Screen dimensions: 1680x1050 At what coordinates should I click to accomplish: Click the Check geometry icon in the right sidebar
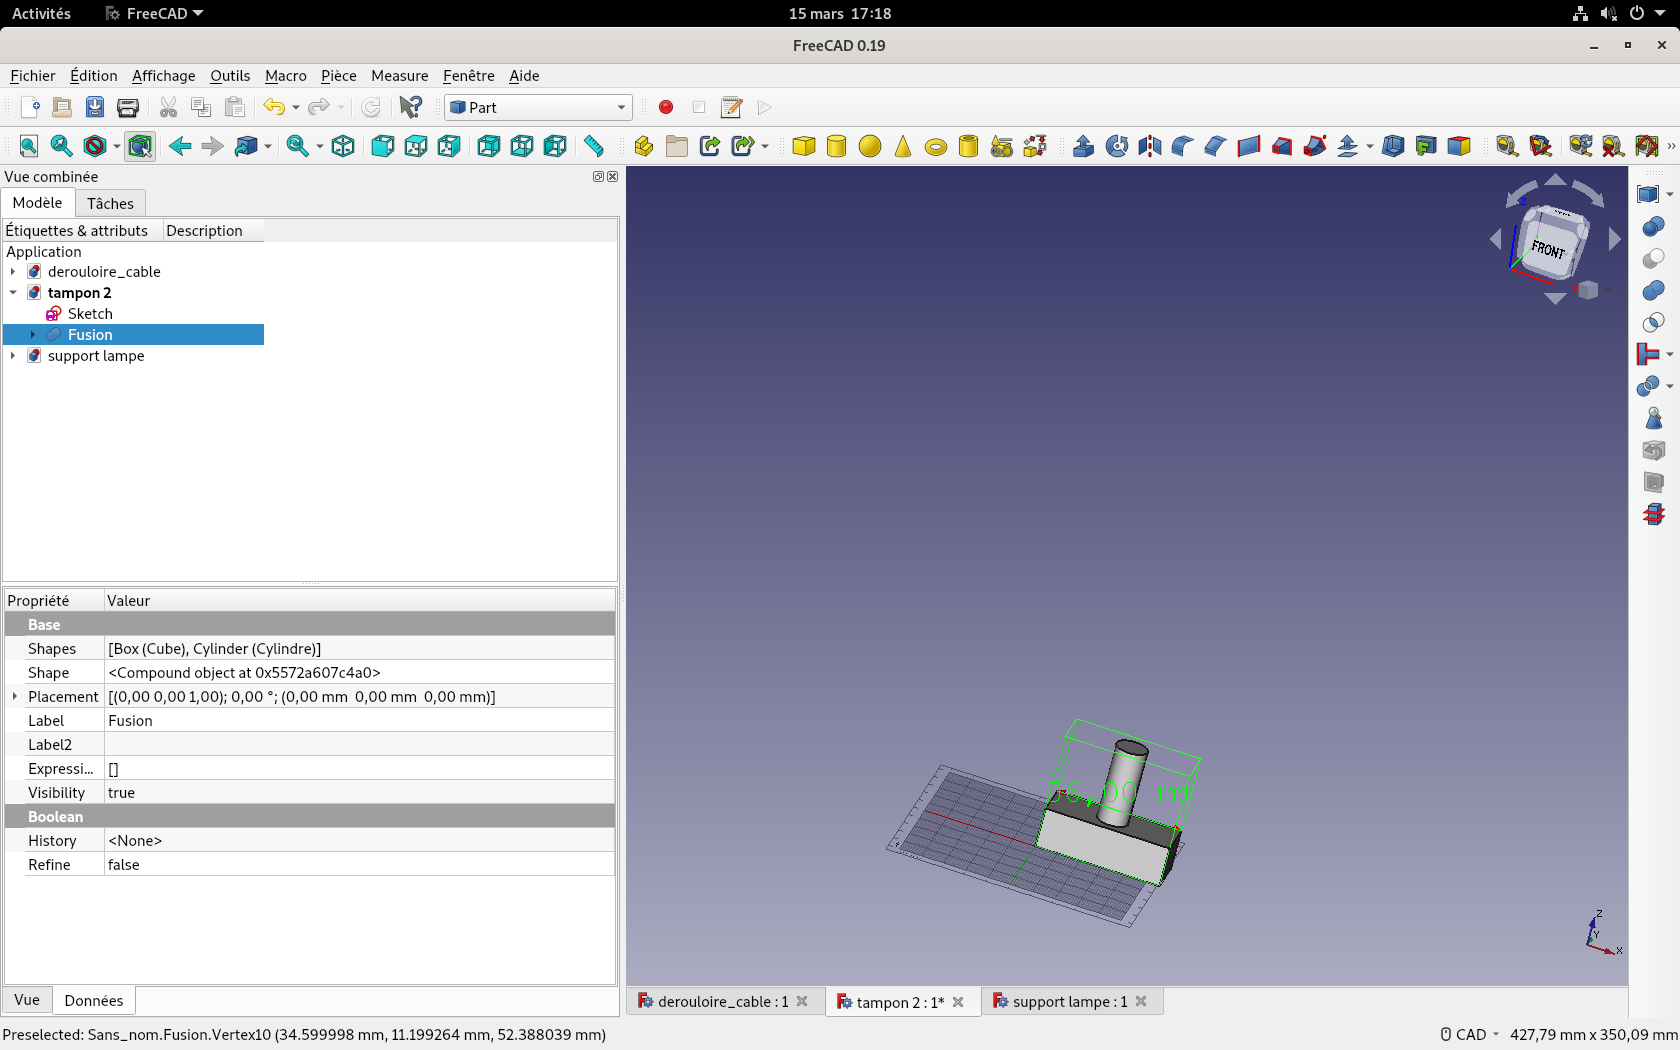coord(1653,418)
